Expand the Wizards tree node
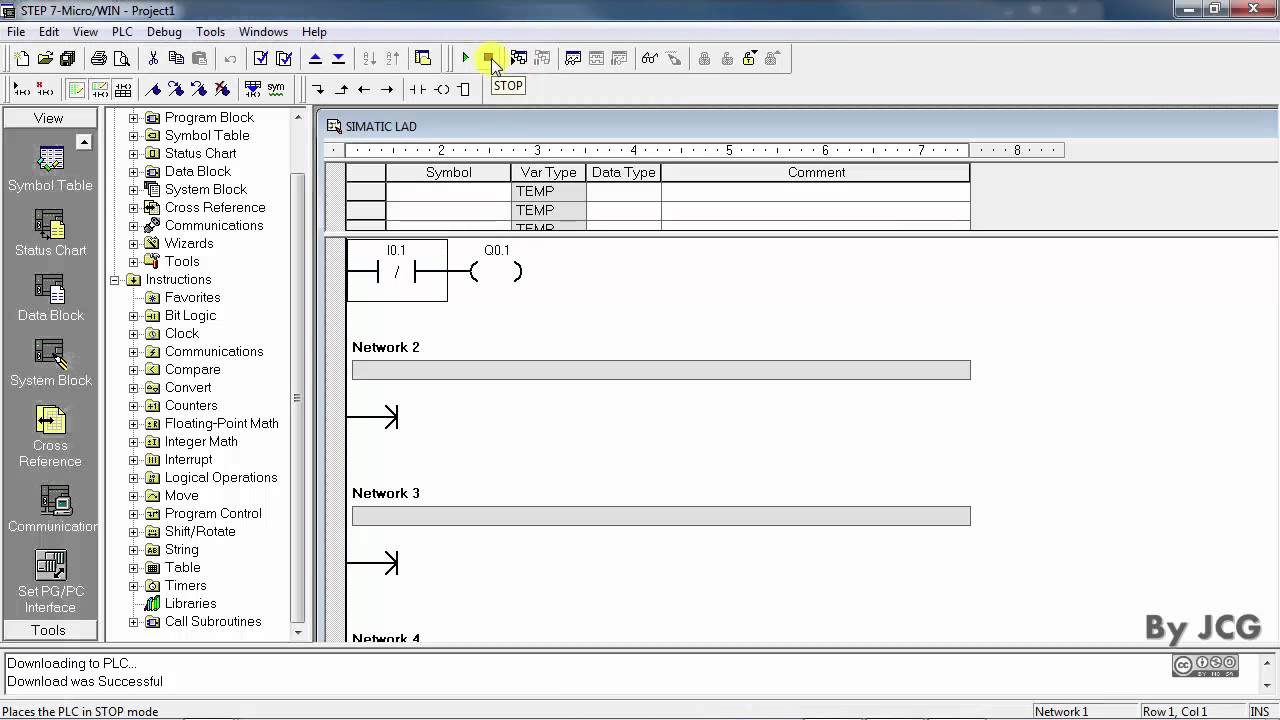Screen dimensions: 1280x720 pyautogui.click(x=134, y=244)
